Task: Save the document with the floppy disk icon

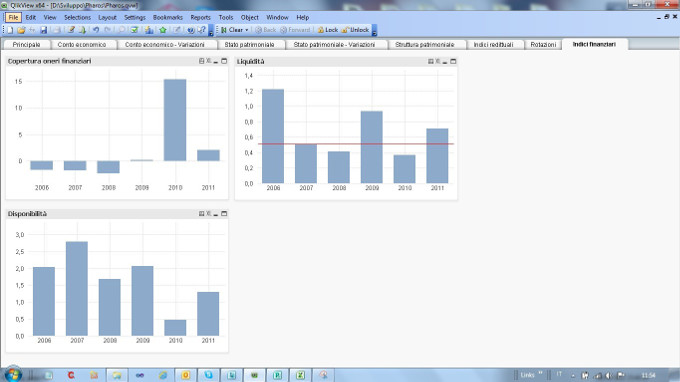Action: (x=43, y=30)
